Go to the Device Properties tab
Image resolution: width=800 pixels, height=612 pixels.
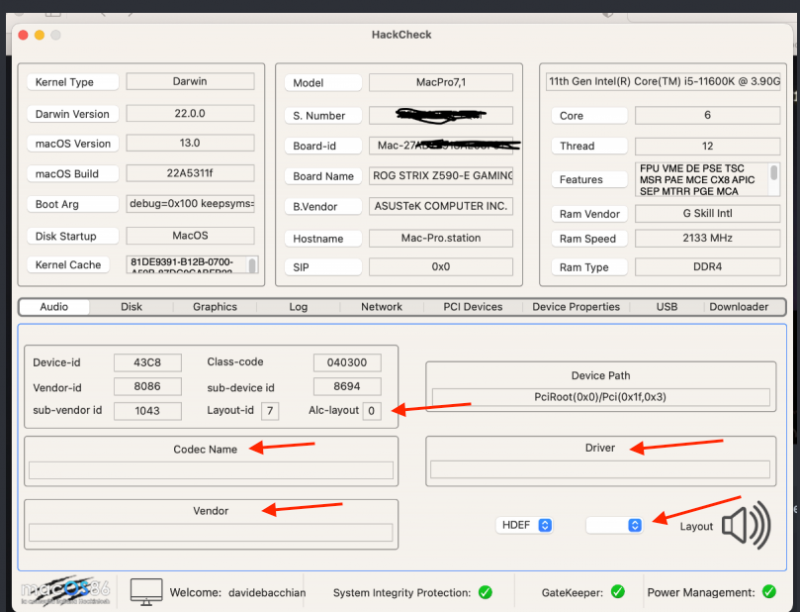(x=576, y=307)
